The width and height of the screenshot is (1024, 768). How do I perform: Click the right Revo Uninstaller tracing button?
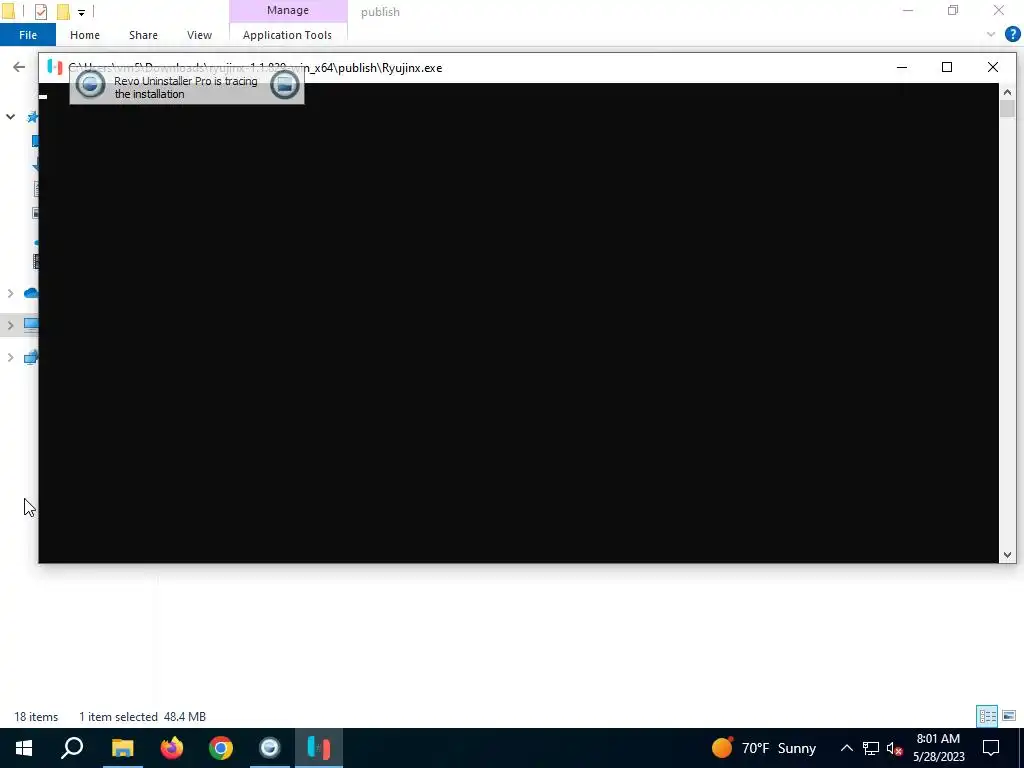click(x=284, y=84)
